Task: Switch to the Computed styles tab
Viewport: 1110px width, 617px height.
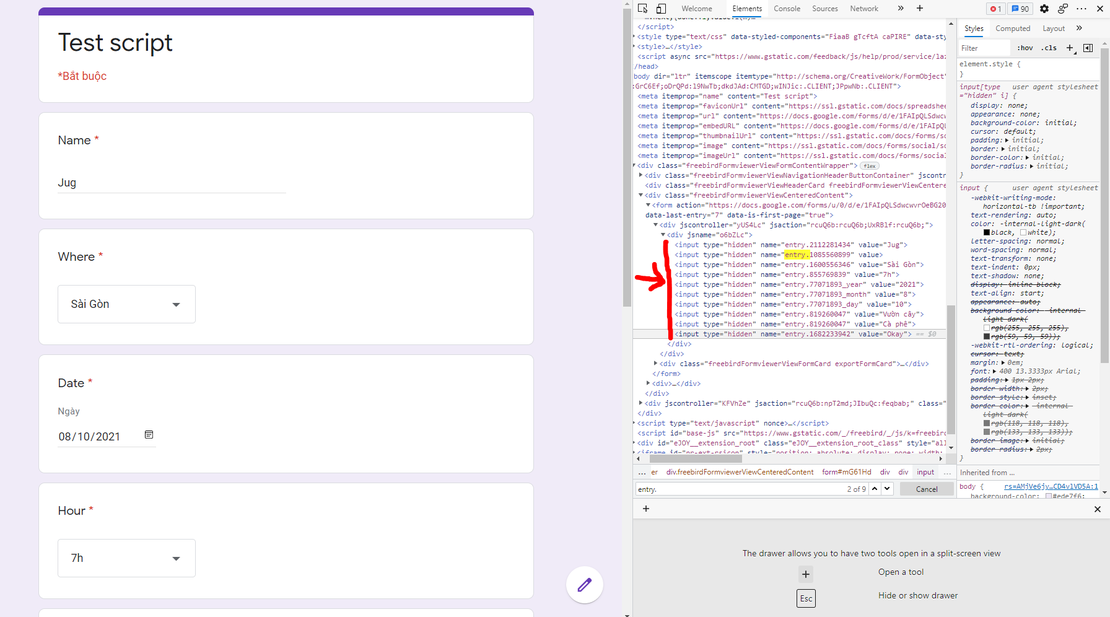Action: (x=1013, y=28)
